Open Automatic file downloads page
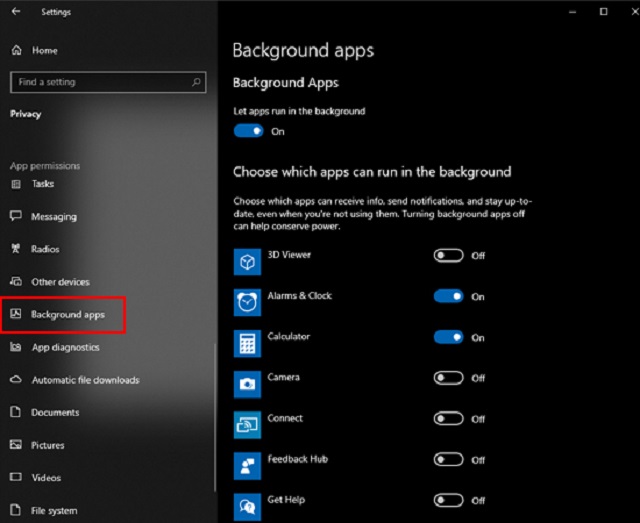The height and width of the screenshot is (523, 640). (86, 380)
